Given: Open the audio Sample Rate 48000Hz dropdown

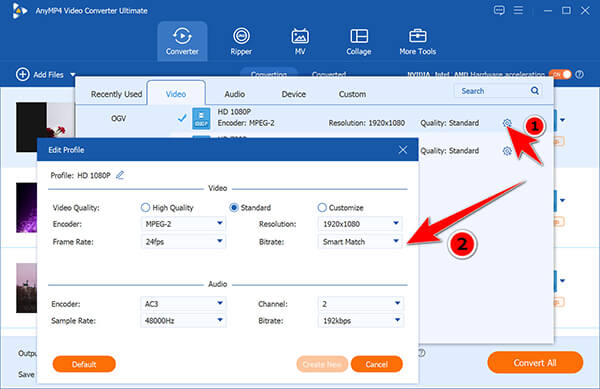Looking at the screenshot, I should pos(183,321).
